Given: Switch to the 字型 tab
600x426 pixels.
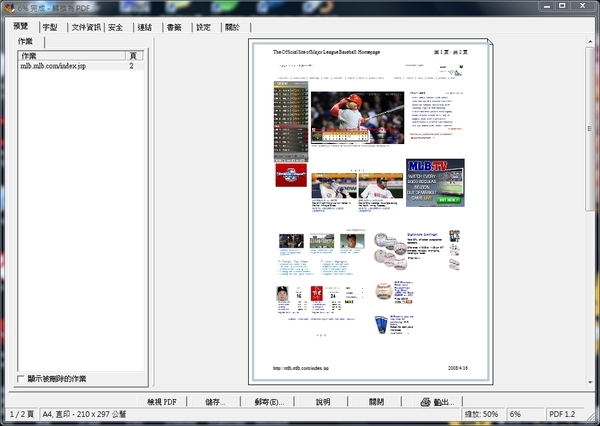Looking at the screenshot, I should click(49, 27).
